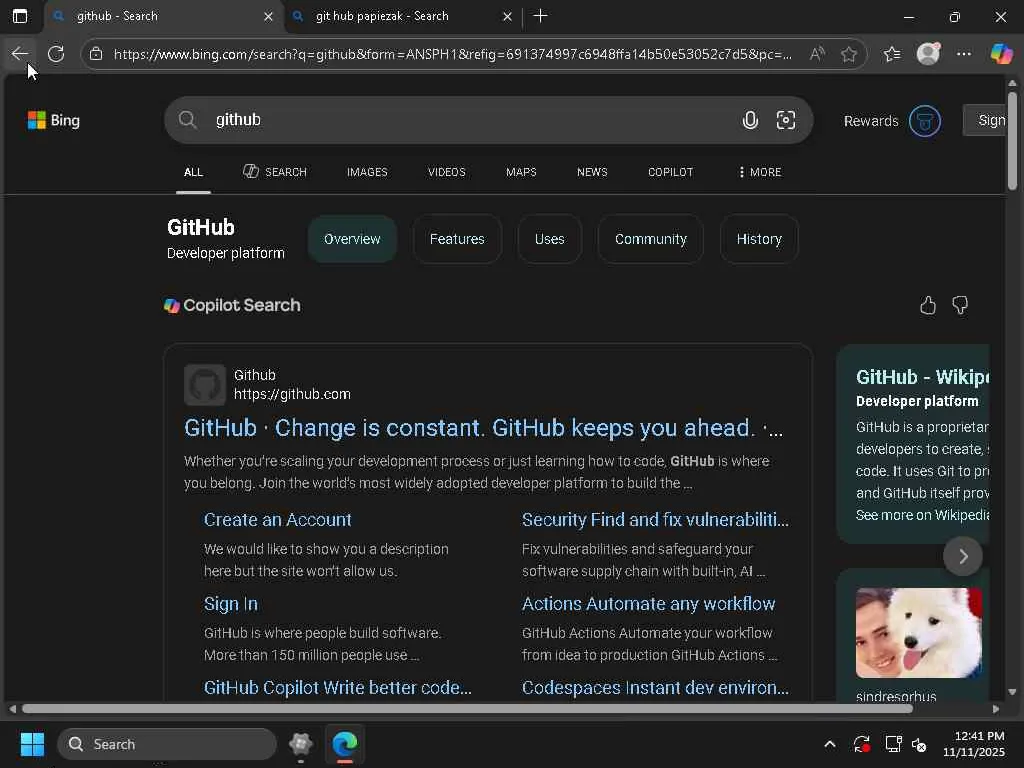
Task: Click the muted volume tray icon
Action: (x=920, y=744)
